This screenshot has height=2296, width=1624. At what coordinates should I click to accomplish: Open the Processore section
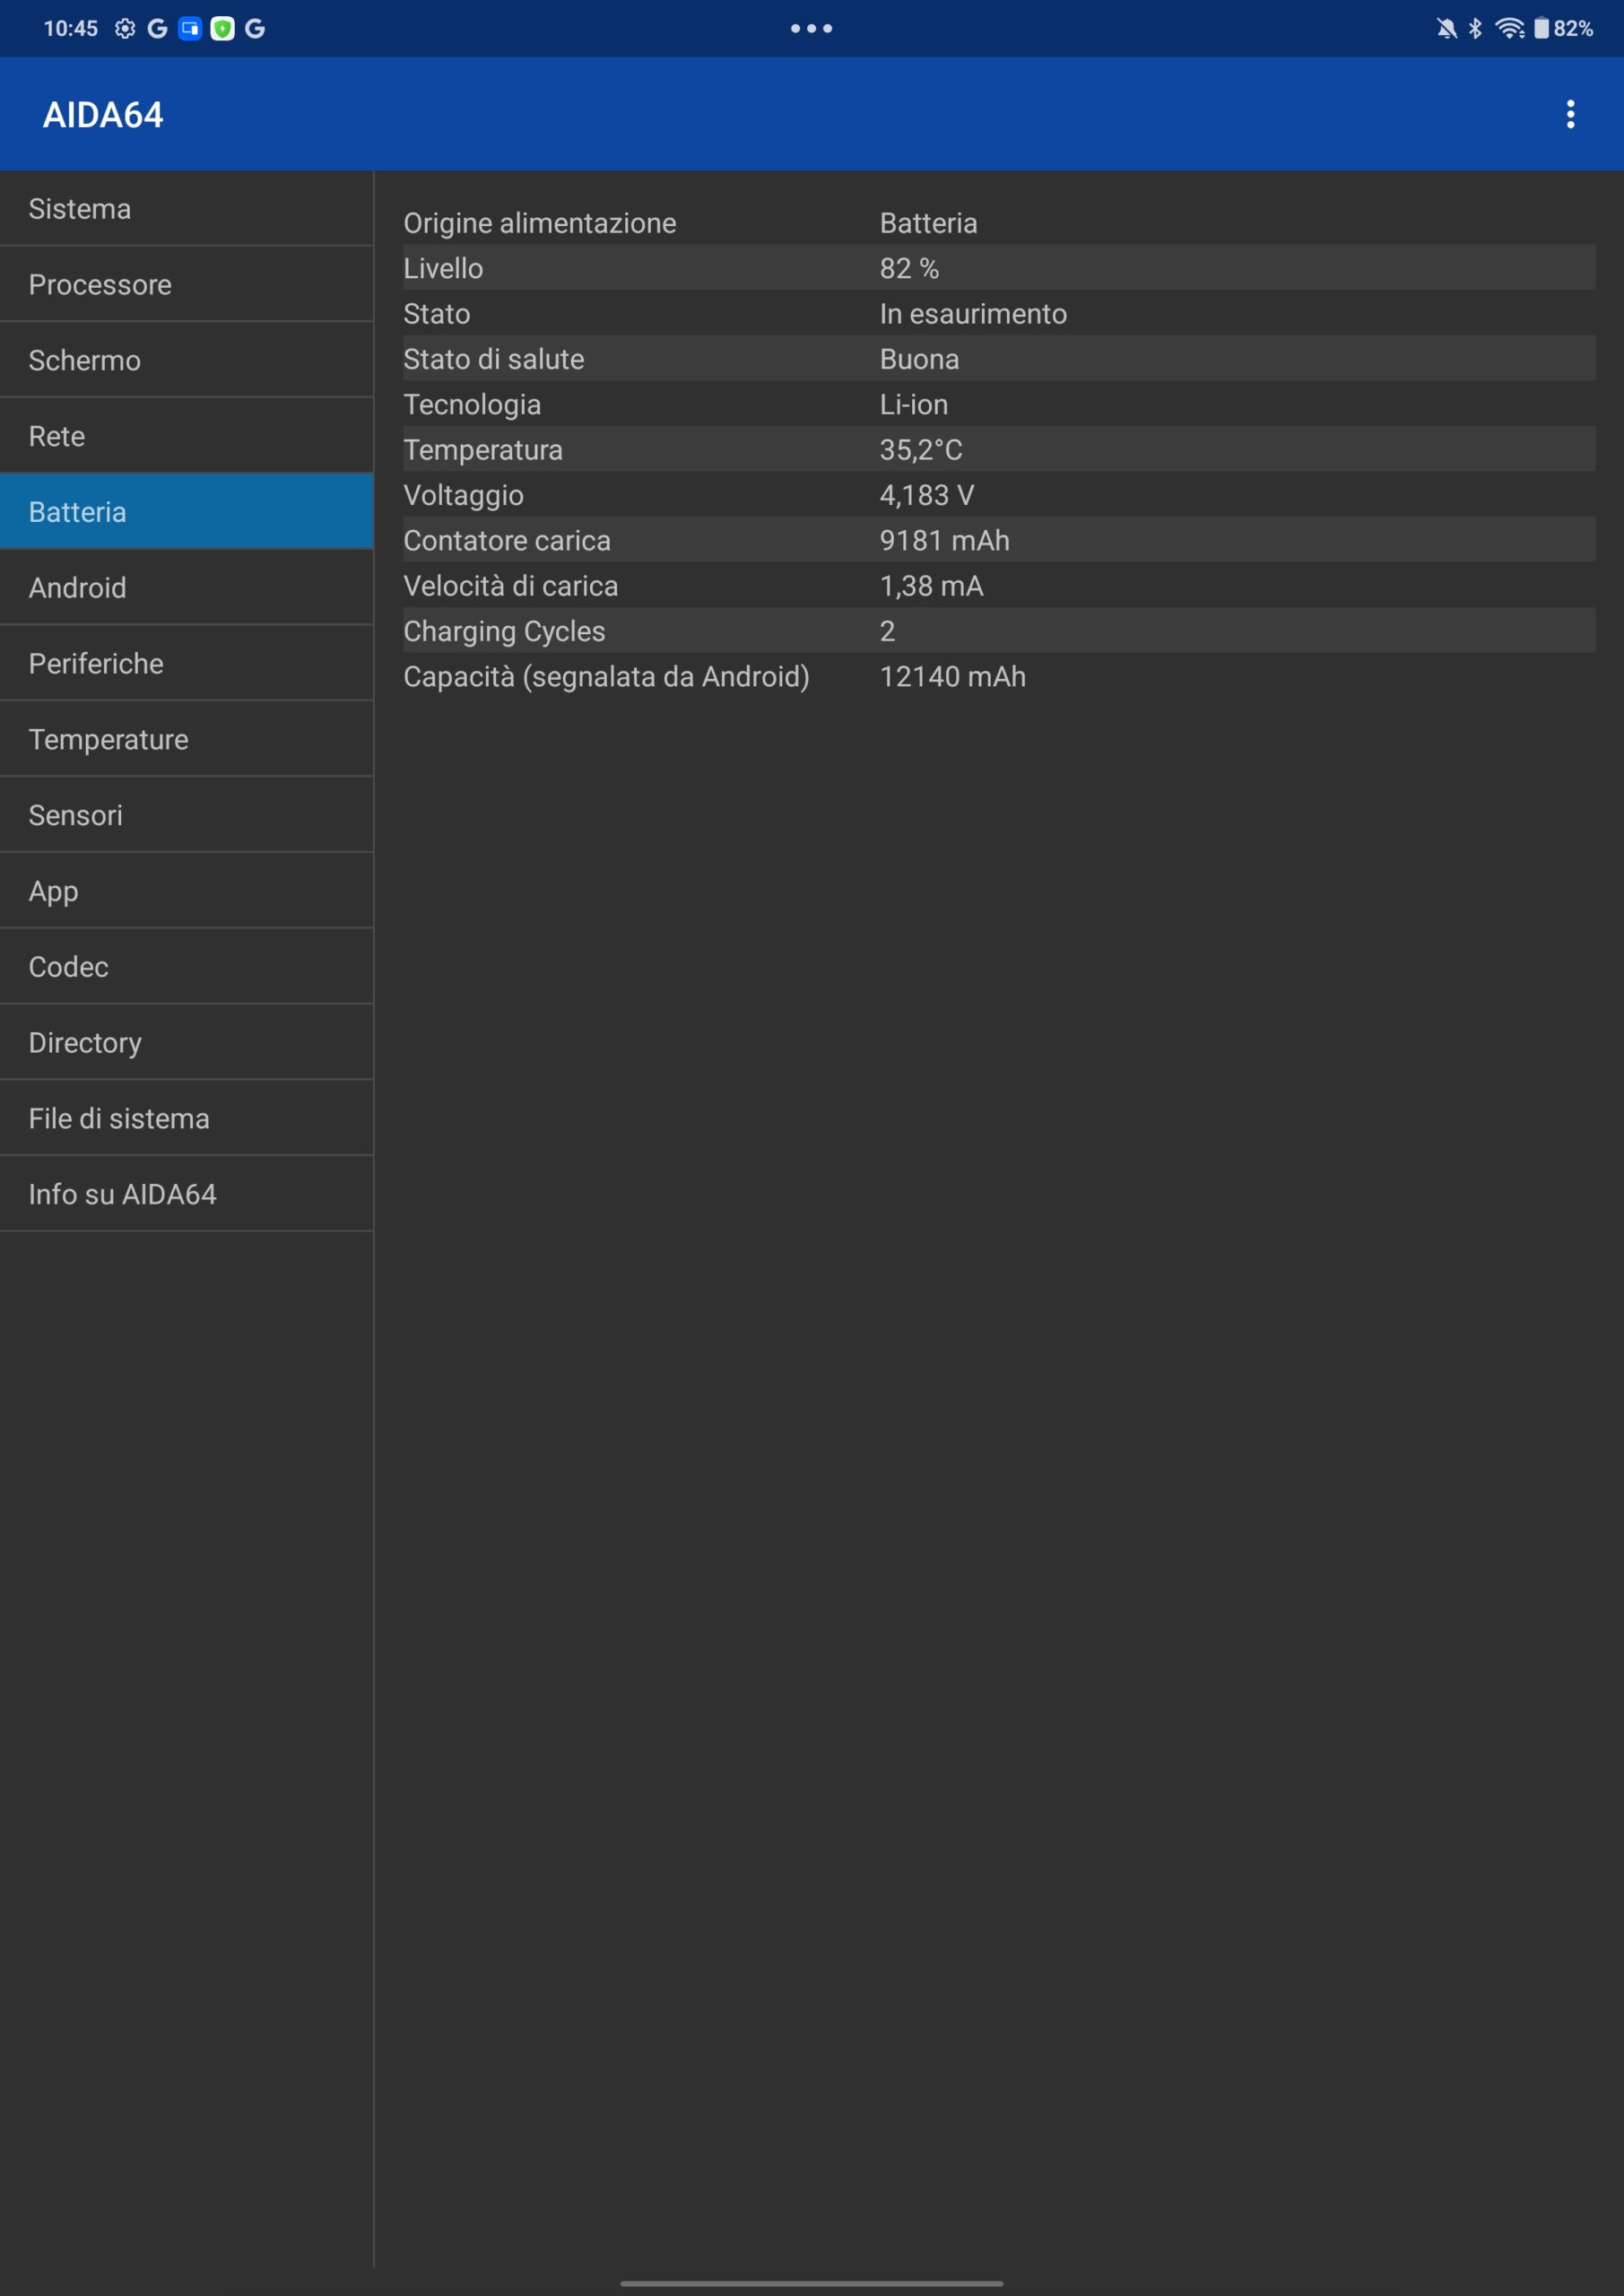186,284
